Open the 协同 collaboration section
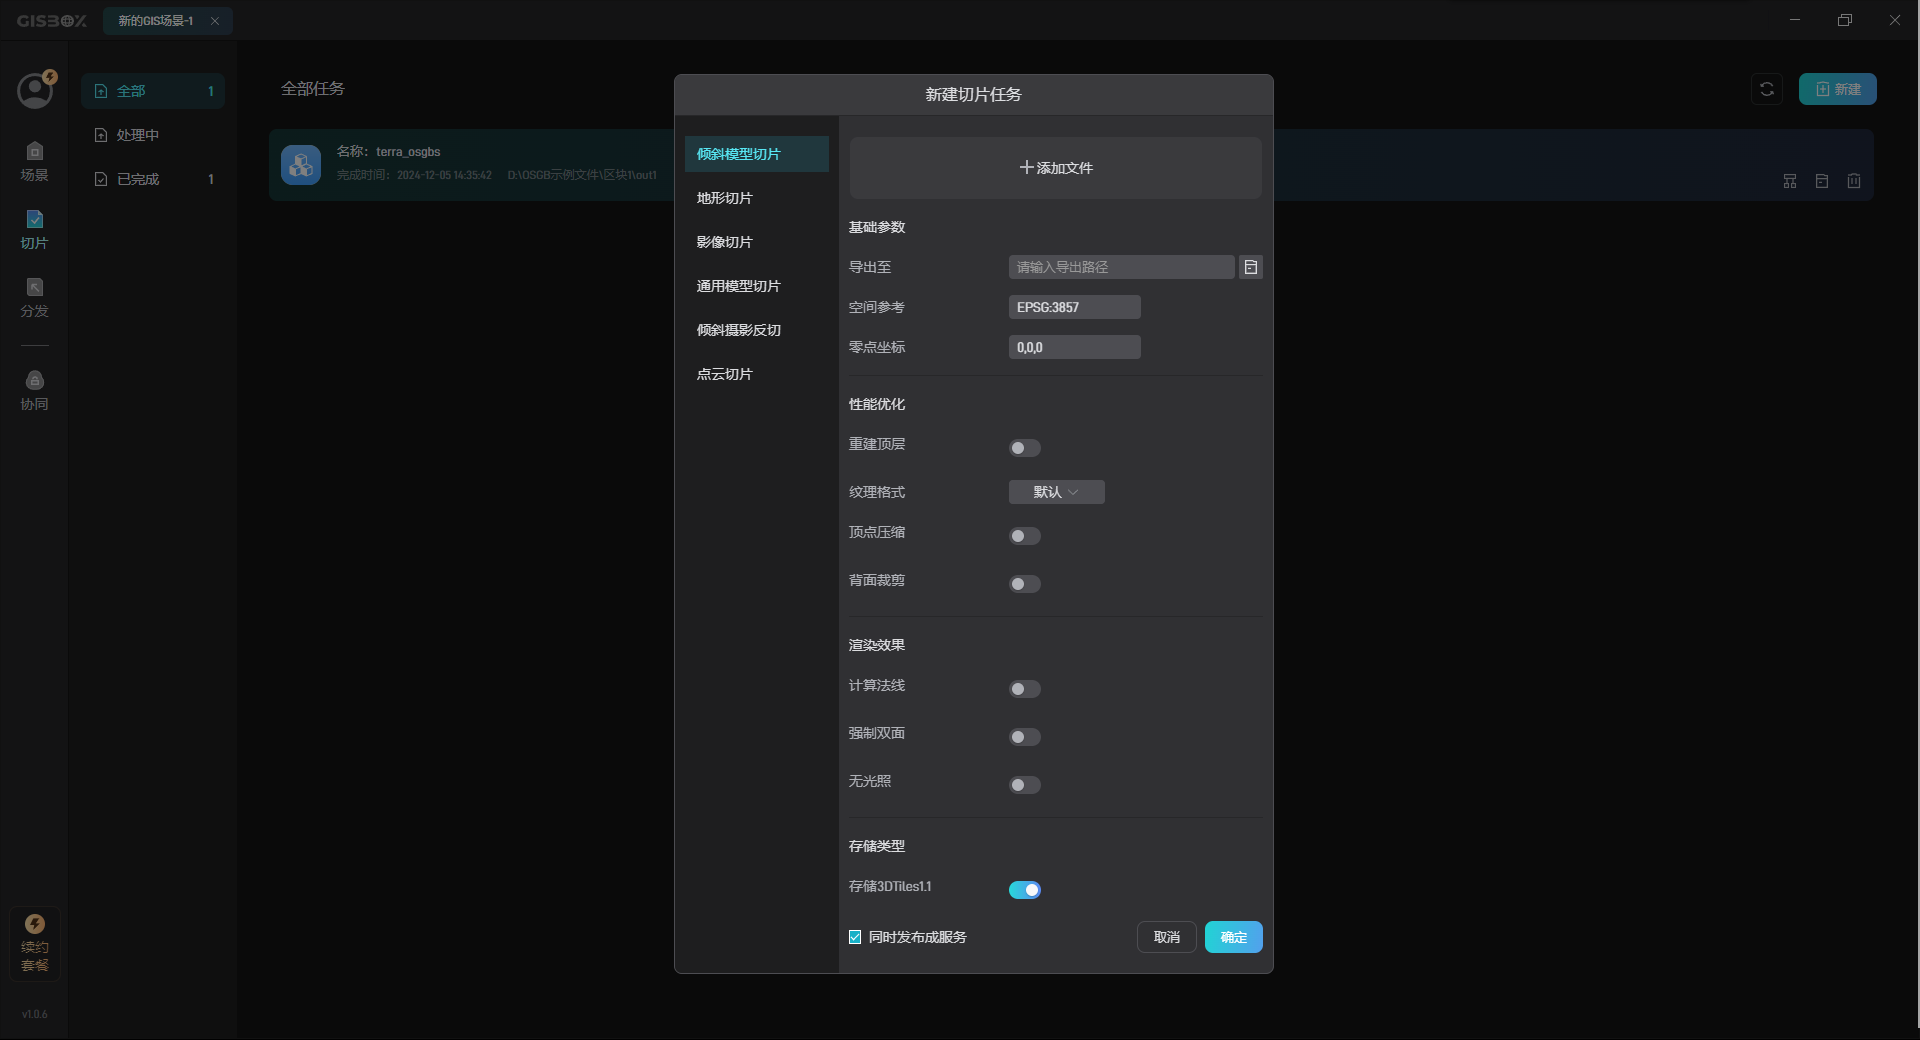Viewport: 1920px width, 1040px height. pos(34,390)
